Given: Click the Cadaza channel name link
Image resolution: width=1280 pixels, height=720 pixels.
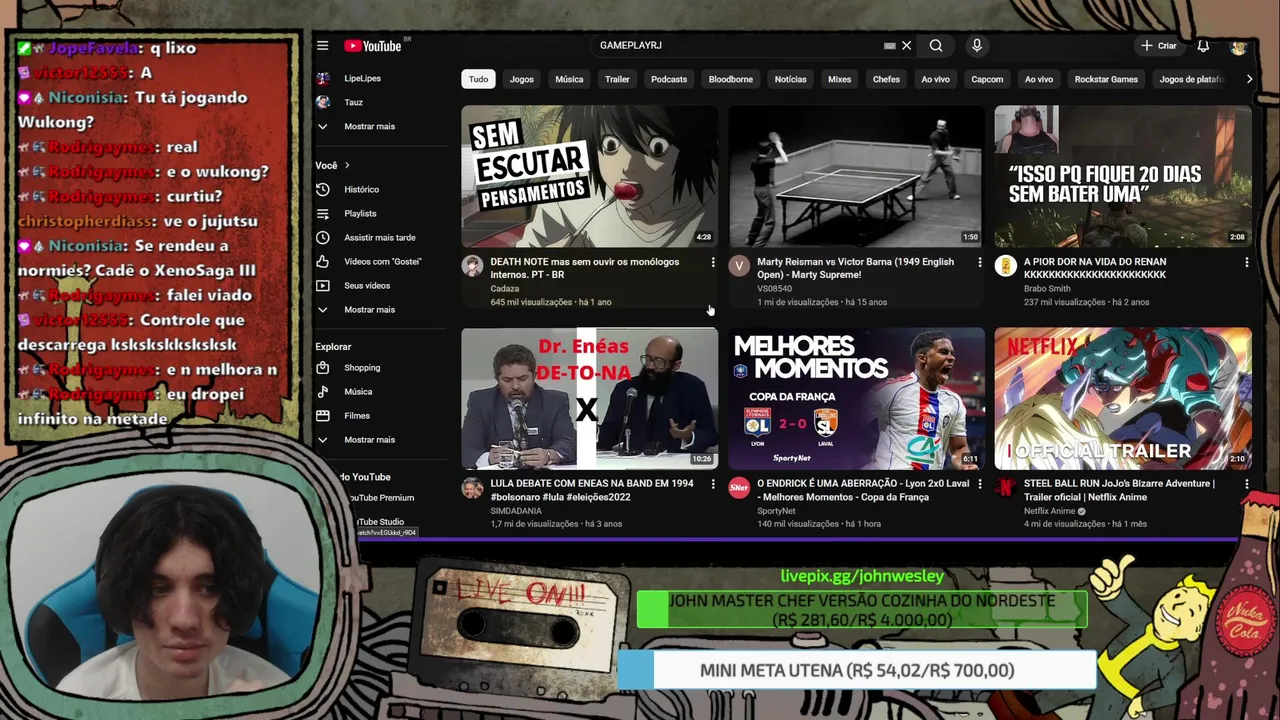Looking at the screenshot, I should [505, 289].
